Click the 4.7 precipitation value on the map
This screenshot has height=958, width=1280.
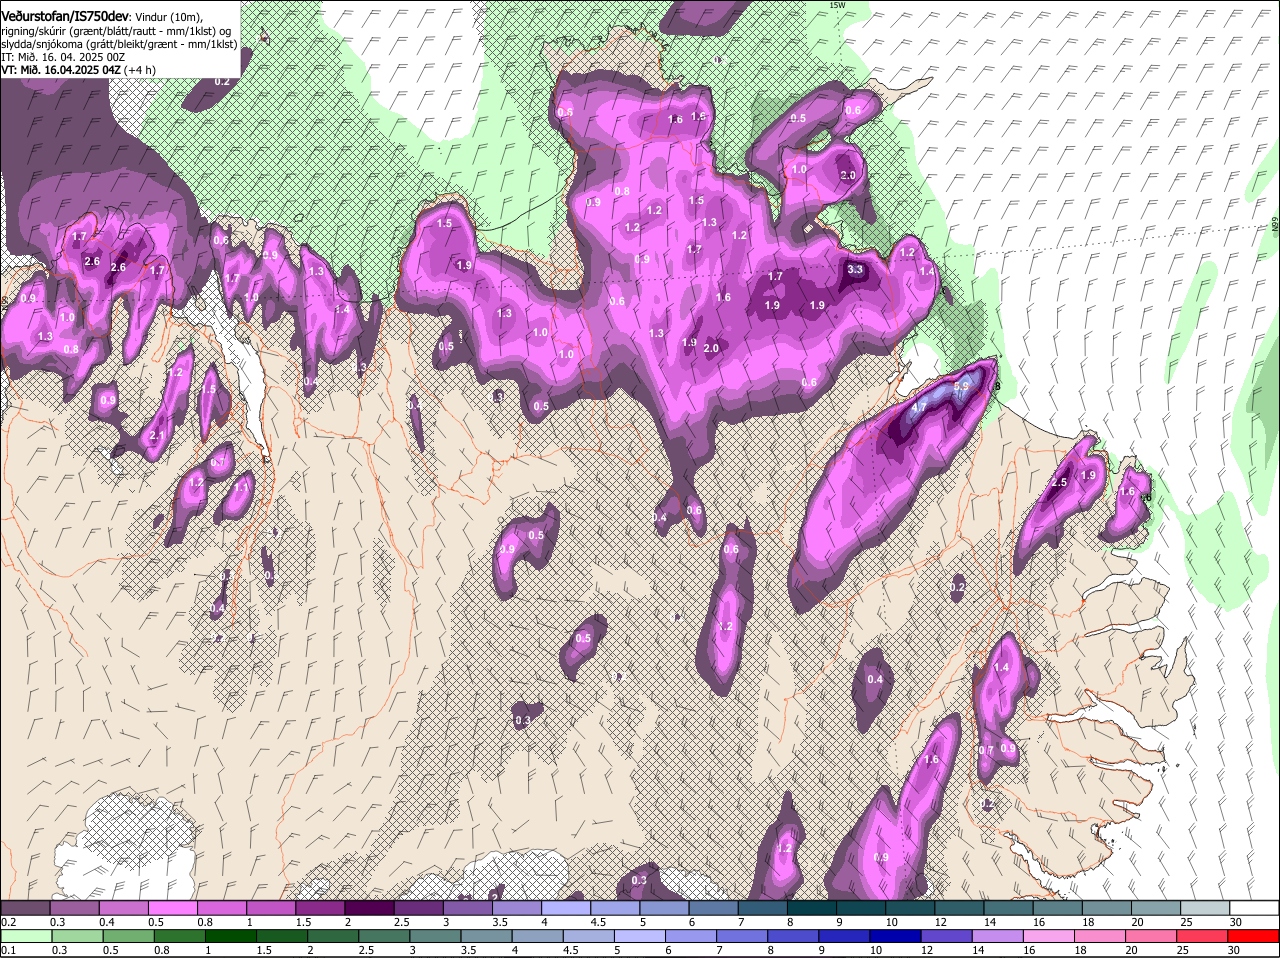920,408
